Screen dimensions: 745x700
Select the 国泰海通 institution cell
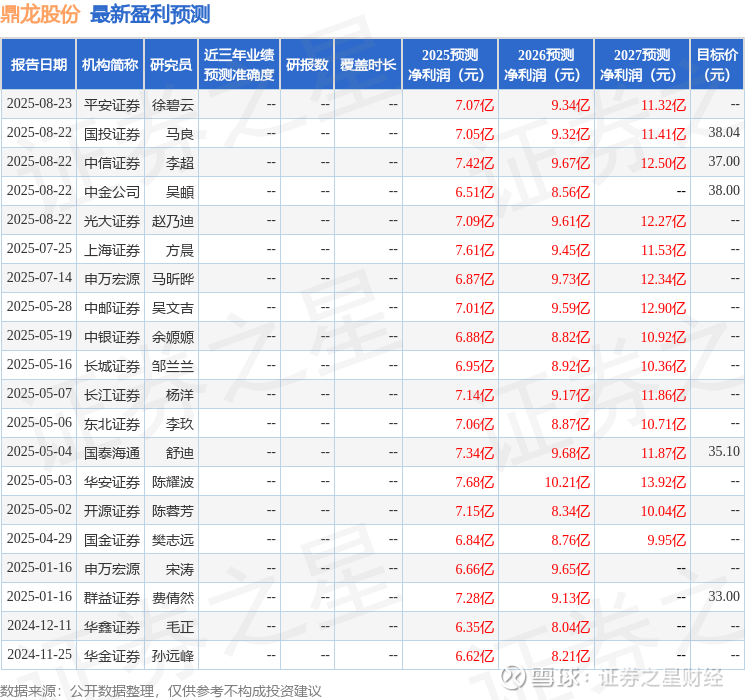pyautogui.click(x=112, y=453)
